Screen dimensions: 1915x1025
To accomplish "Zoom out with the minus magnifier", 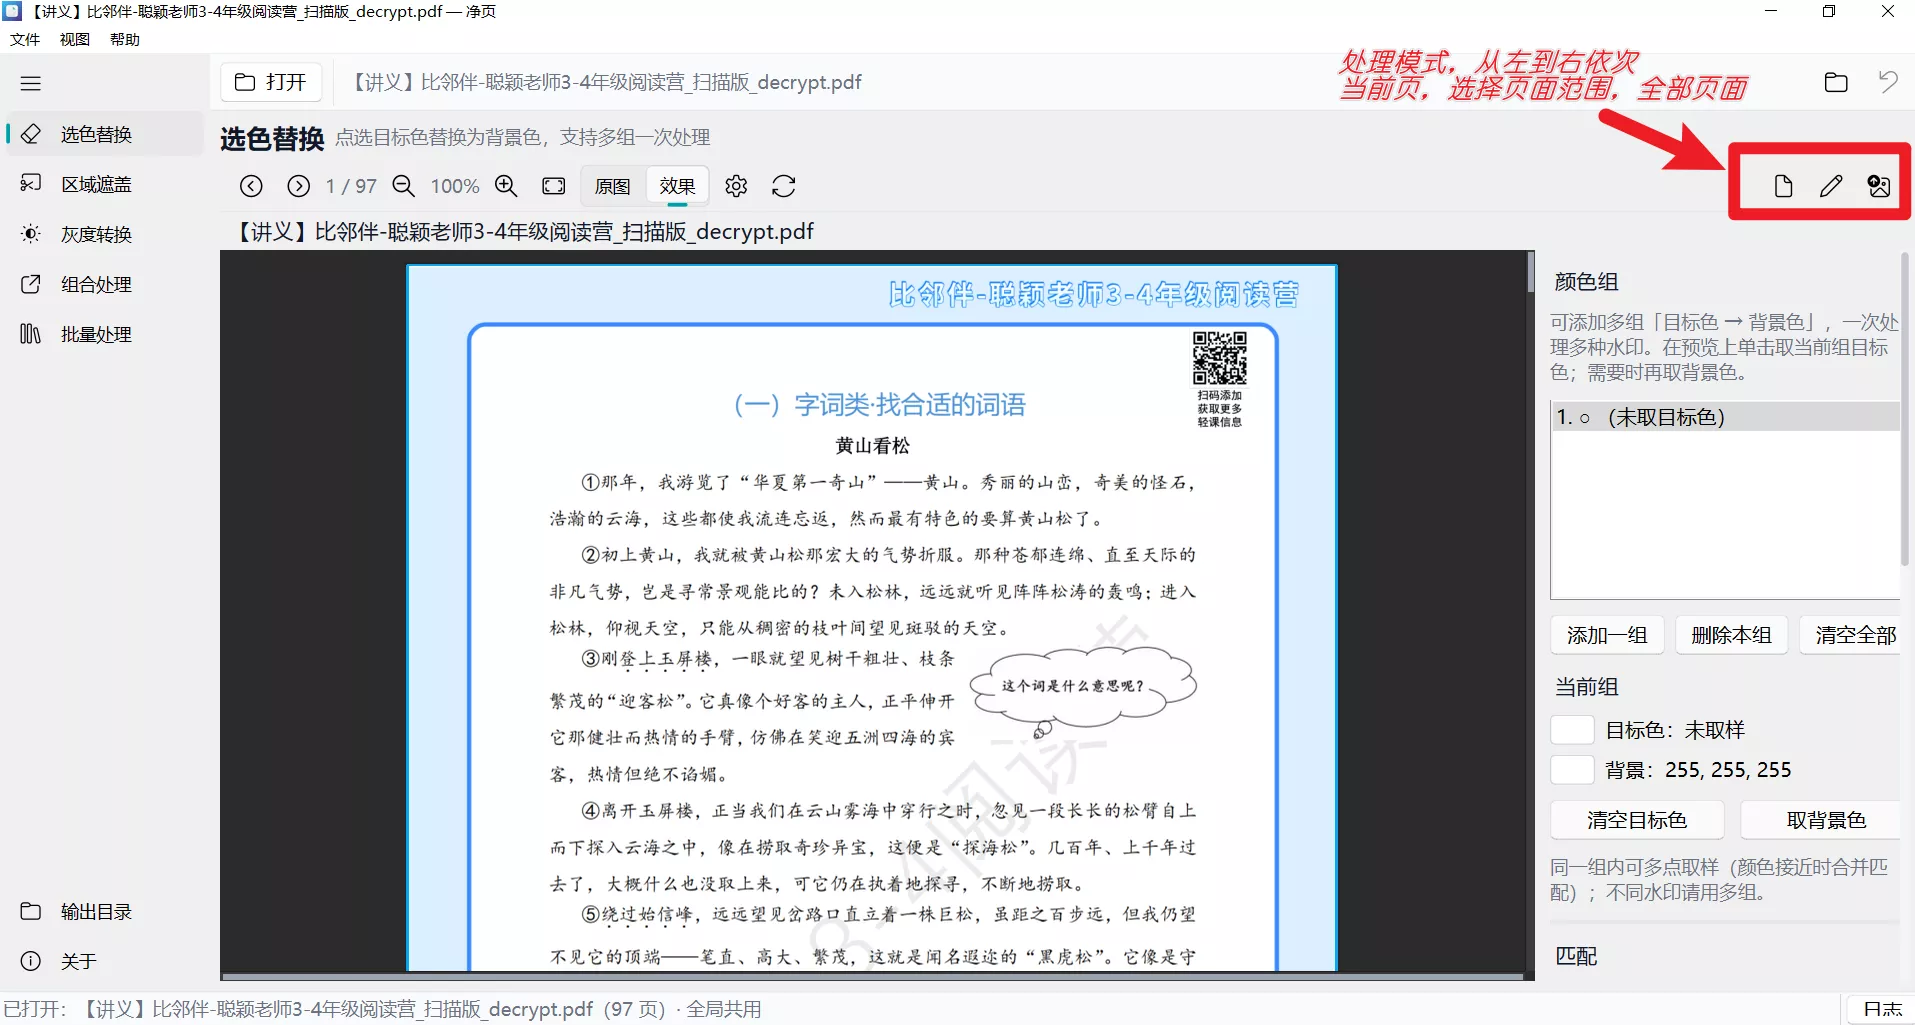I will 403,186.
